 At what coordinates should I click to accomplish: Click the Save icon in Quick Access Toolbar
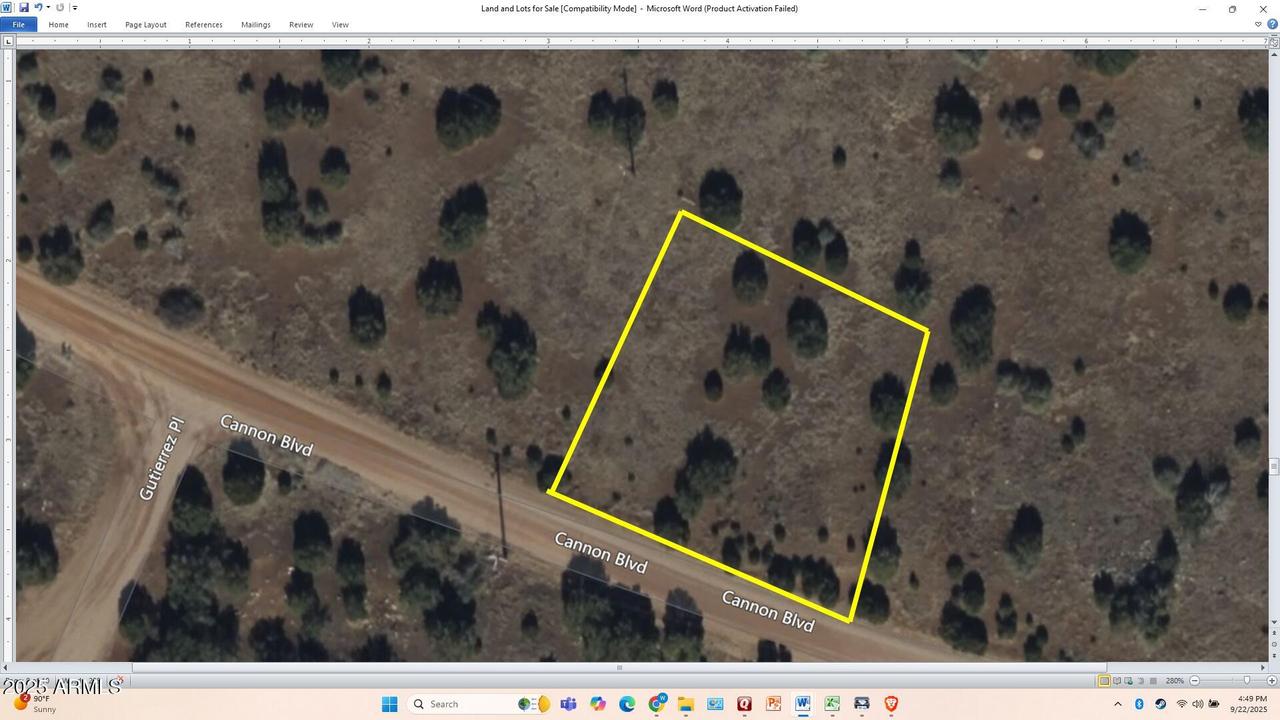click(x=24, y=8)
